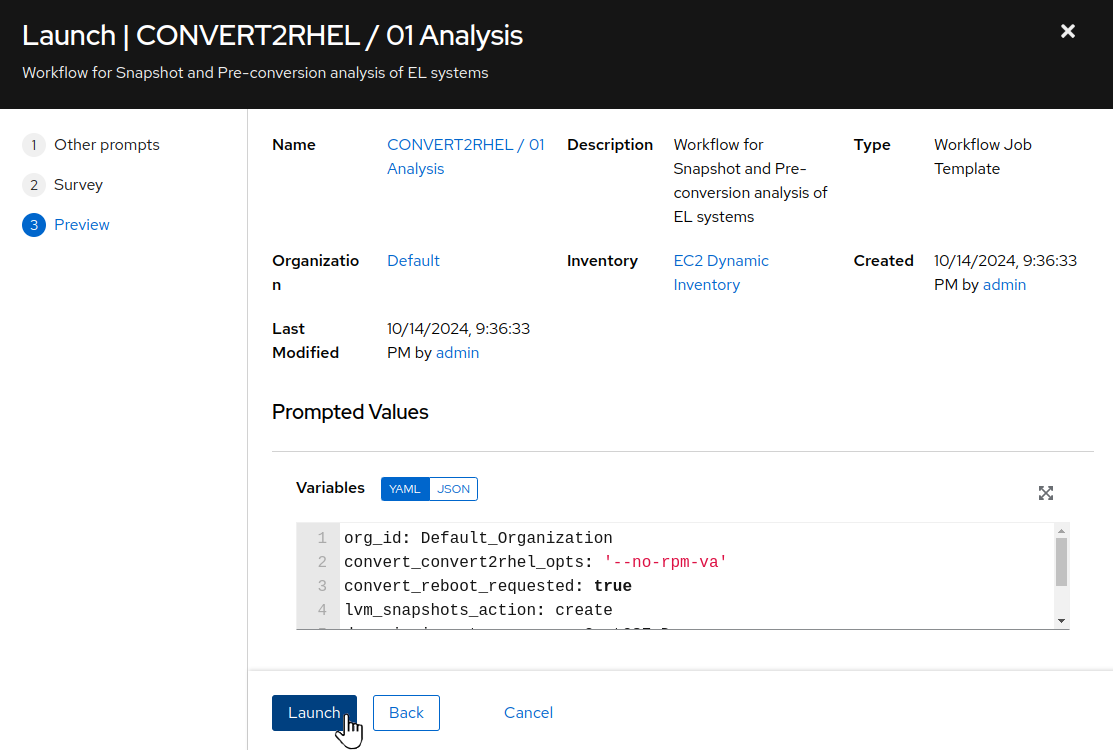
Task: Open the CONVERT2RHEL / 01 Analysis link
Action: (x=465, y=157)
